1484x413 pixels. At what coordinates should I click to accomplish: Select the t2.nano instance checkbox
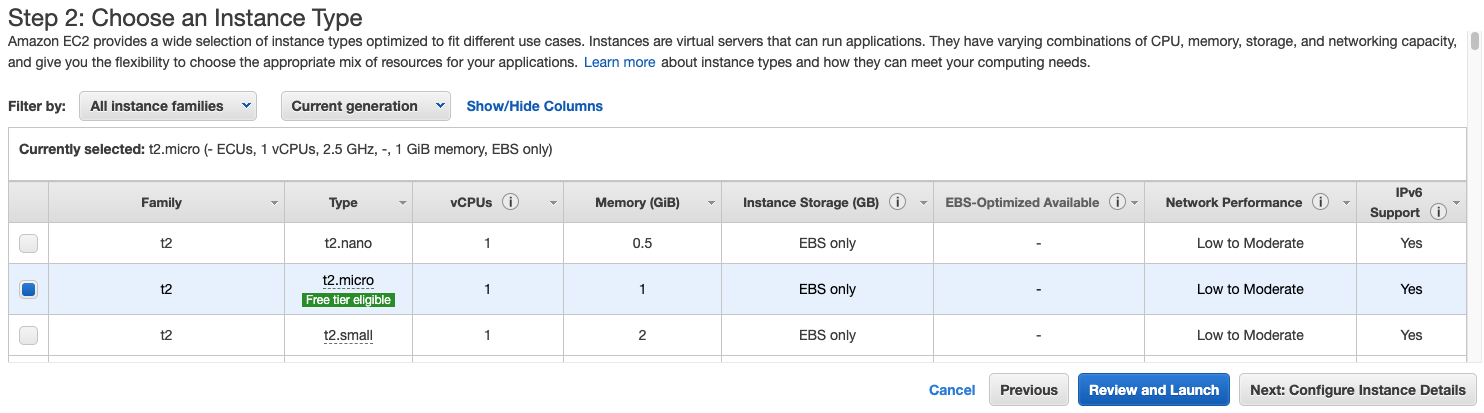29,243
